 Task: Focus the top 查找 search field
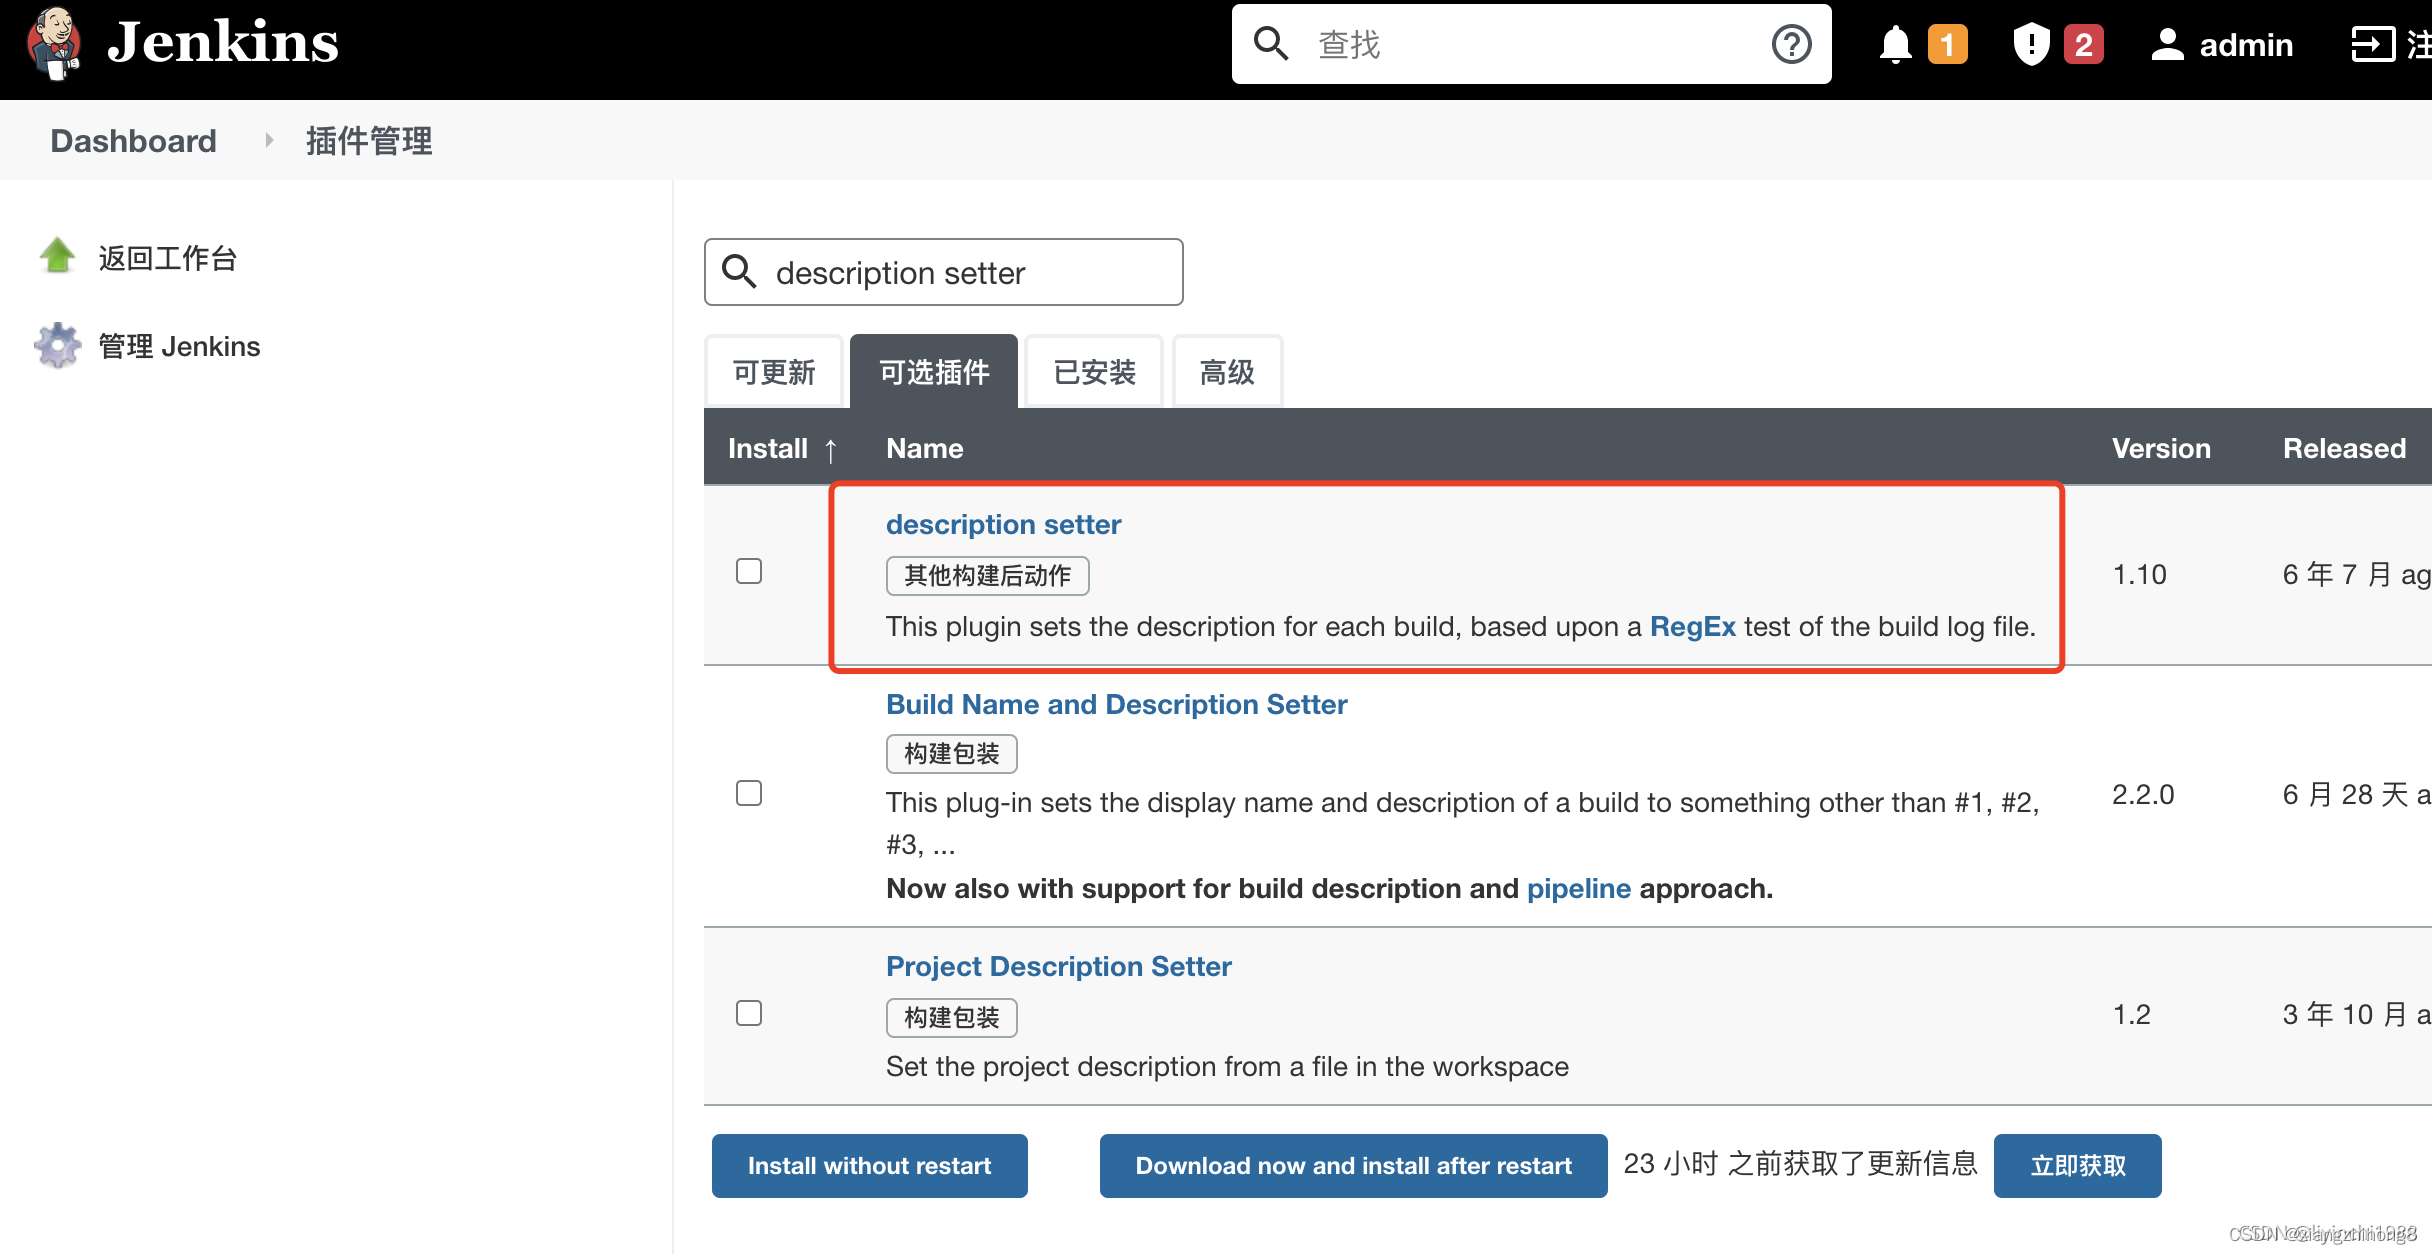(x=1530, y=44)
